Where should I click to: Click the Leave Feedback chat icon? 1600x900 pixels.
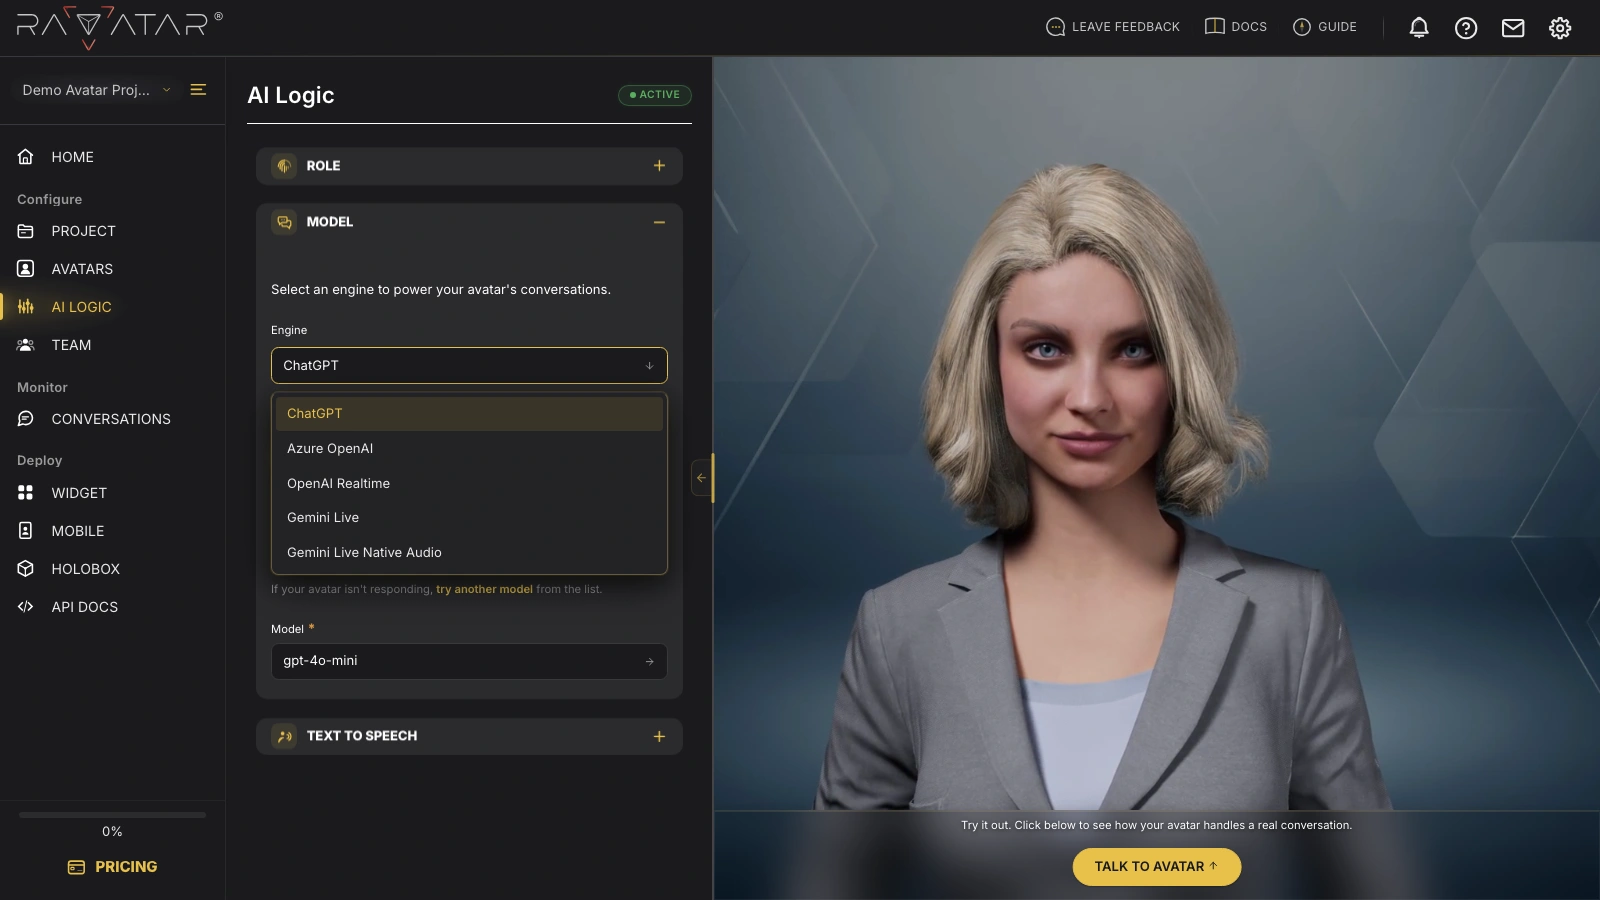[1055, 27]
